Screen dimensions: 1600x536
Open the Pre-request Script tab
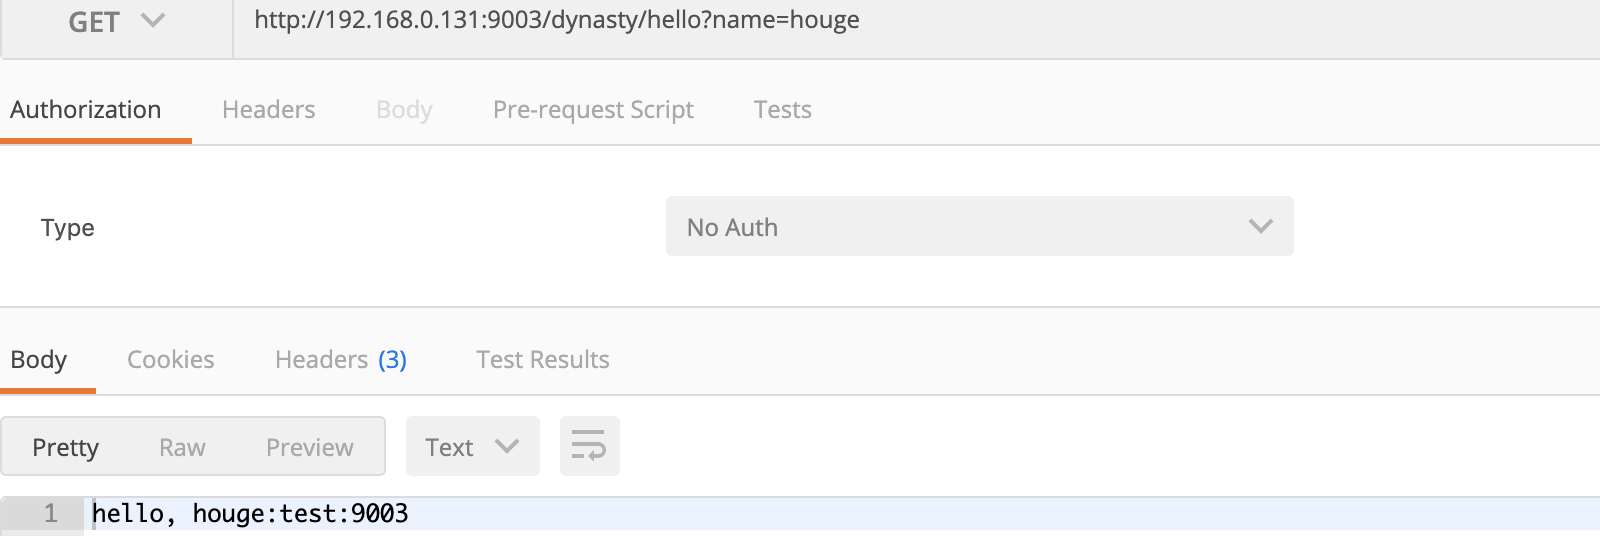pyautogui.click(x=593, y=110)
